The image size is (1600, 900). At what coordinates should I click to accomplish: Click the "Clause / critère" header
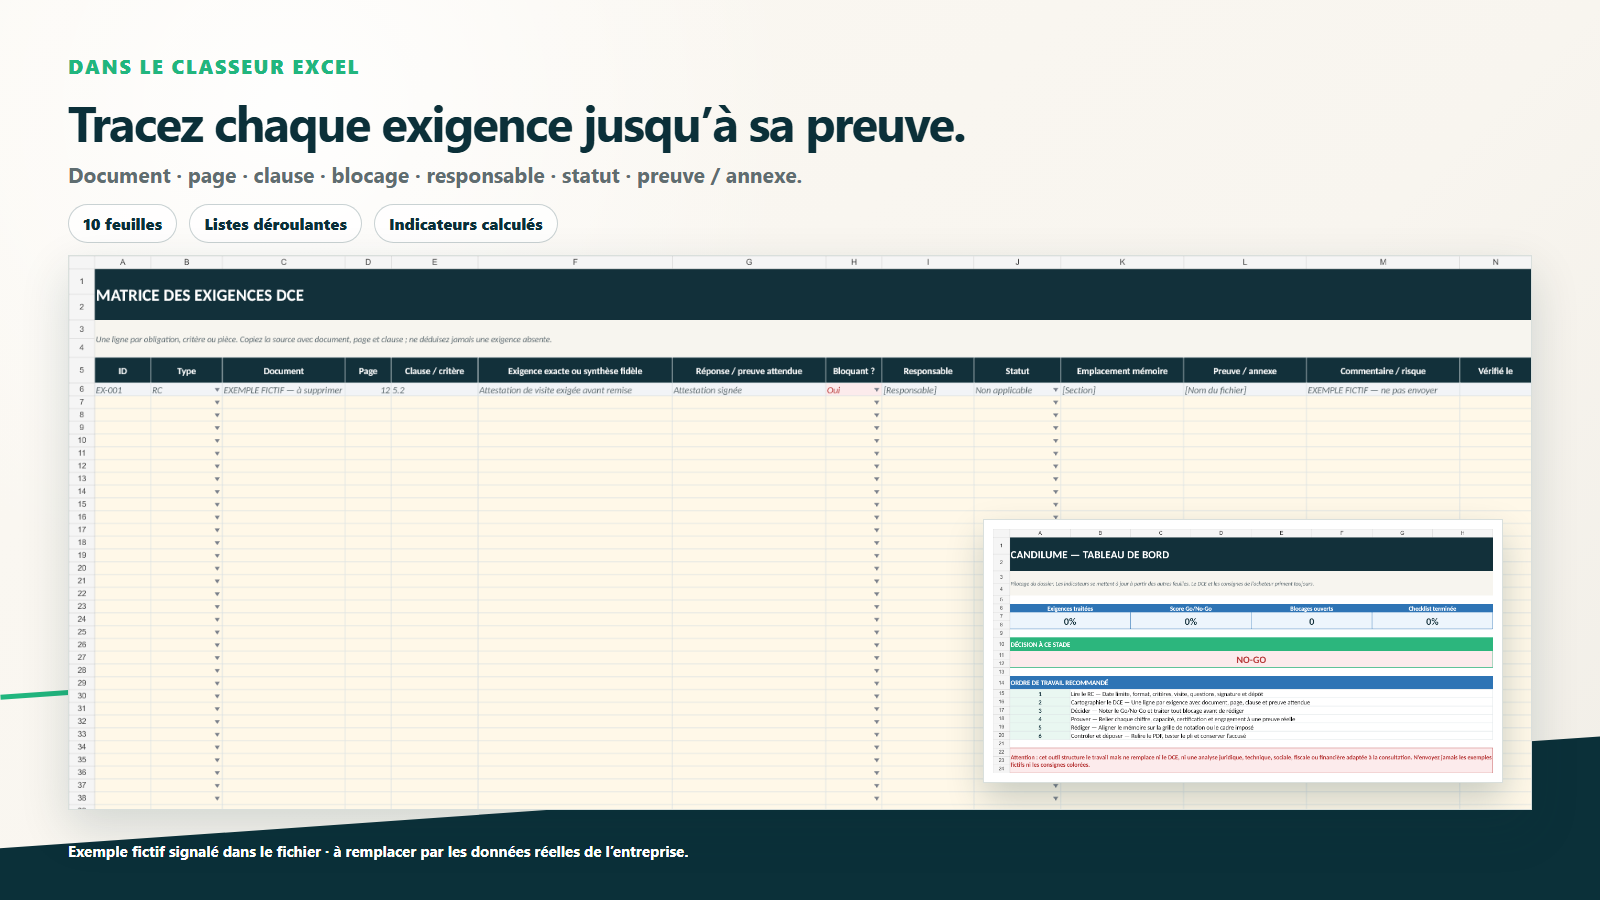pos(435,371)
